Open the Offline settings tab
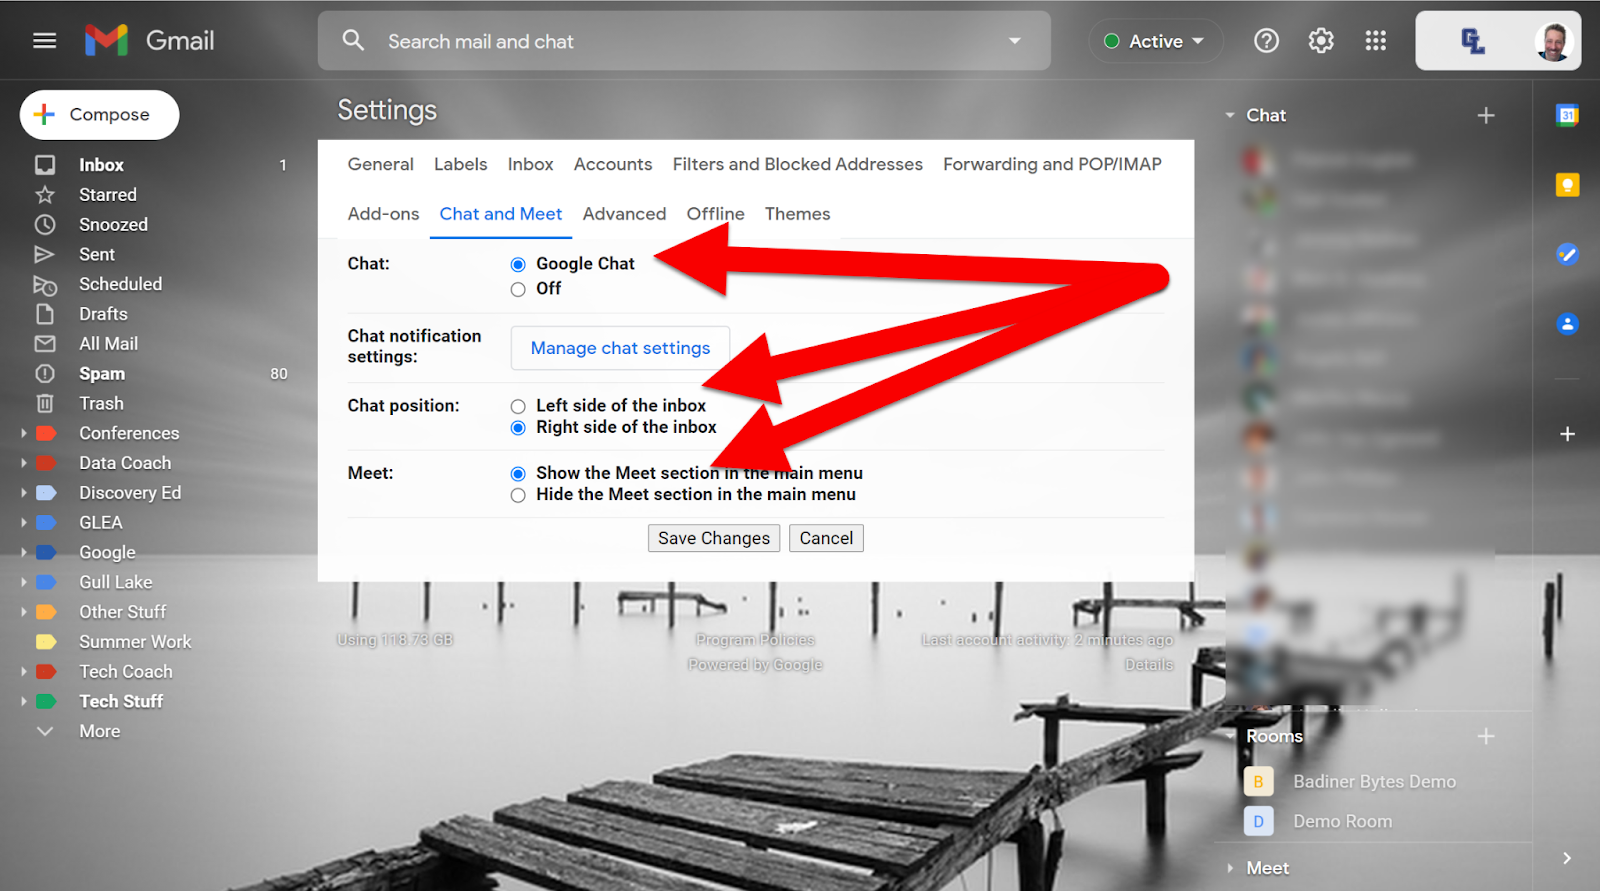Image resolution: width=1600 pixels, height=891 pixels. click(715, 214)
